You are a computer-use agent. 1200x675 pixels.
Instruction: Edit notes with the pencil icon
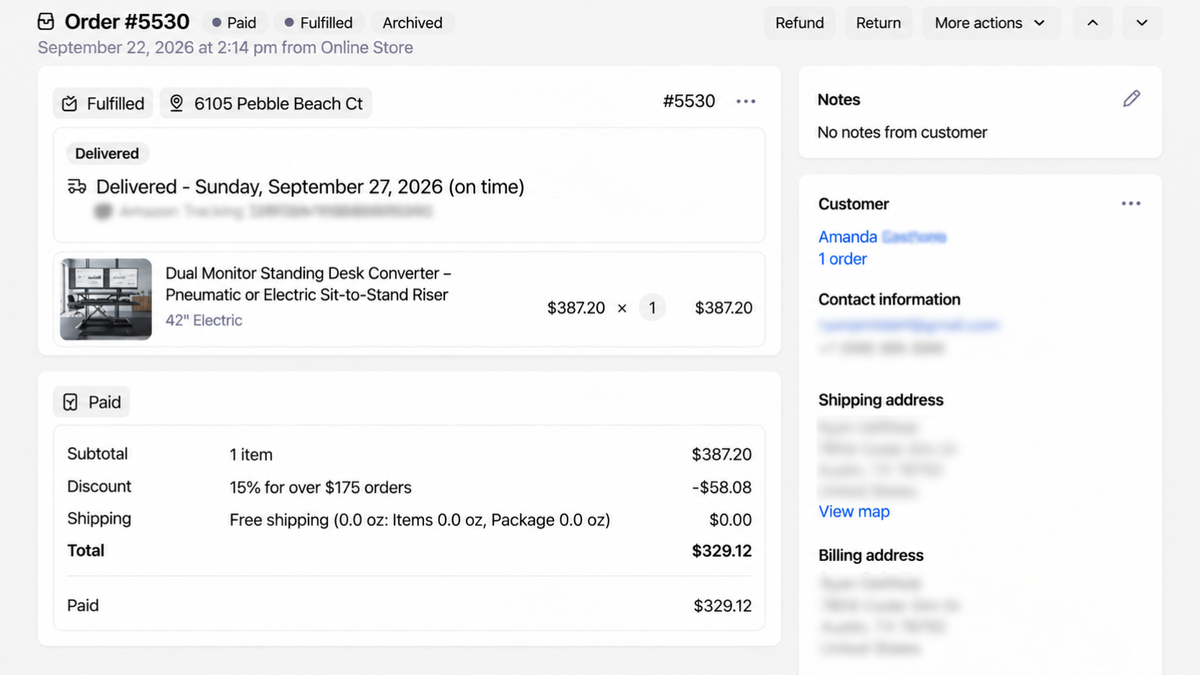(1131, 98)
